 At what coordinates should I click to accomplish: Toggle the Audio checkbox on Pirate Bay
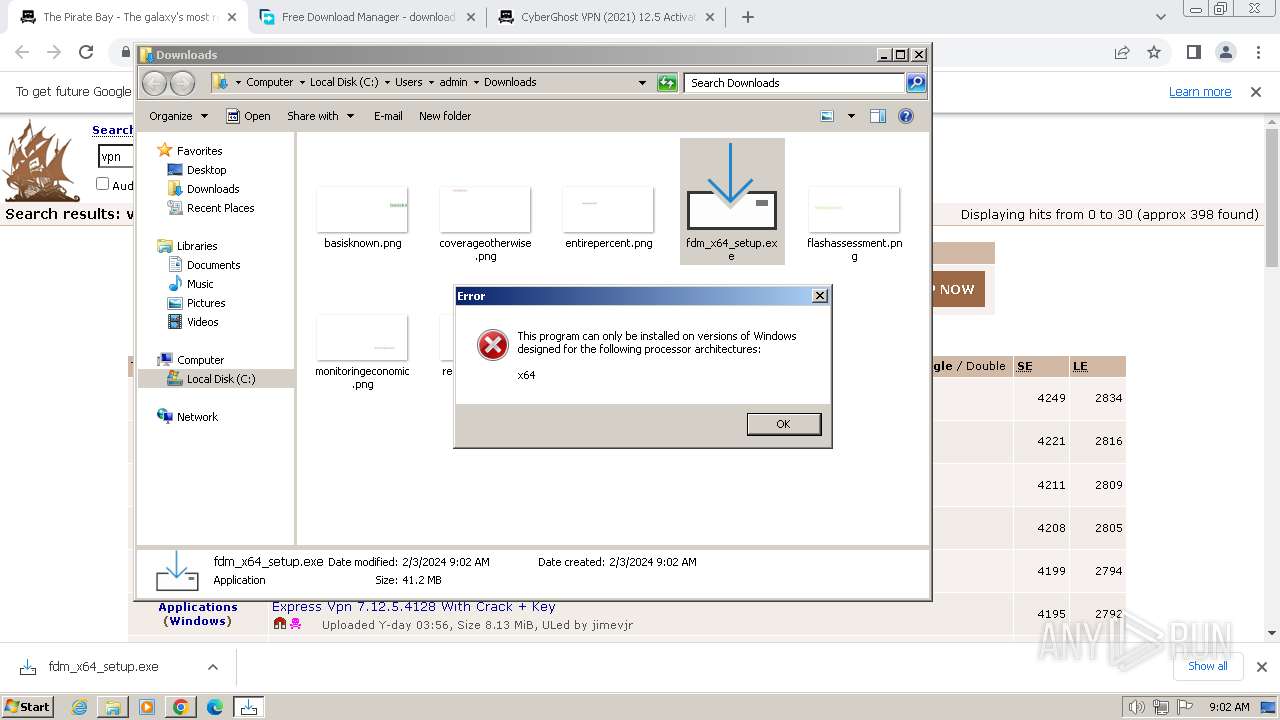point(102,184)
